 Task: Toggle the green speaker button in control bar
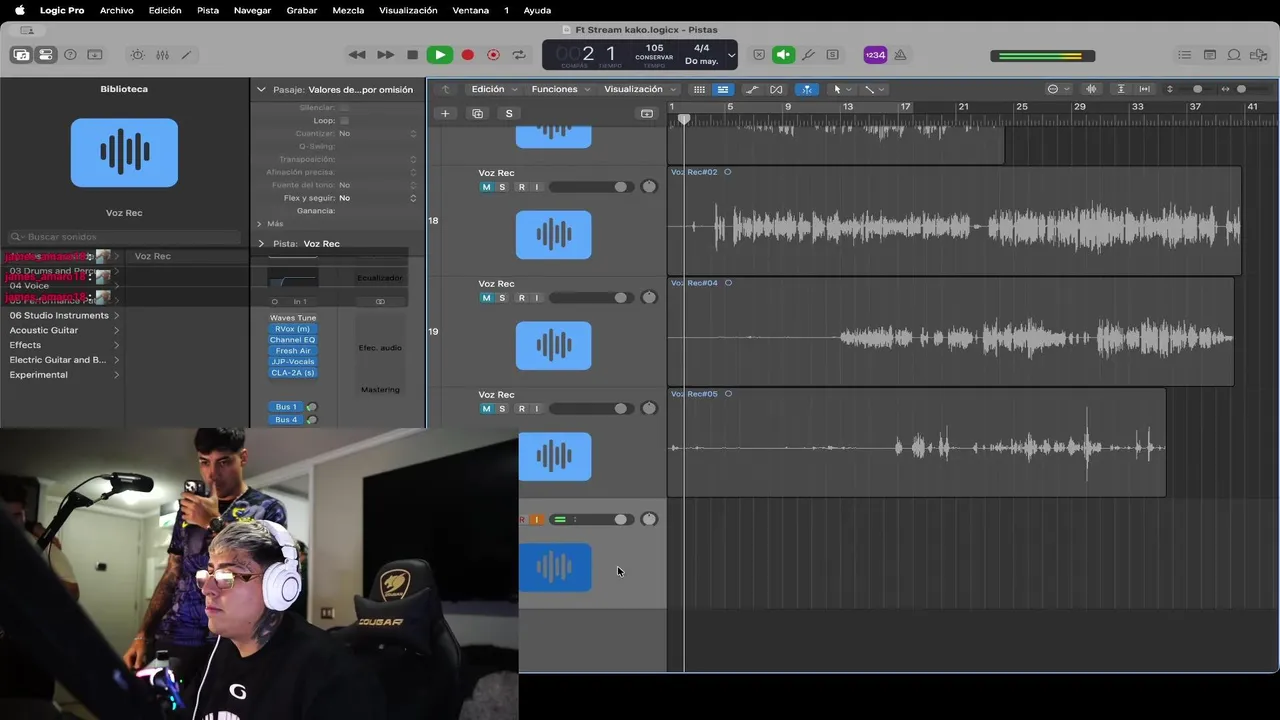[x=783, y=55]
